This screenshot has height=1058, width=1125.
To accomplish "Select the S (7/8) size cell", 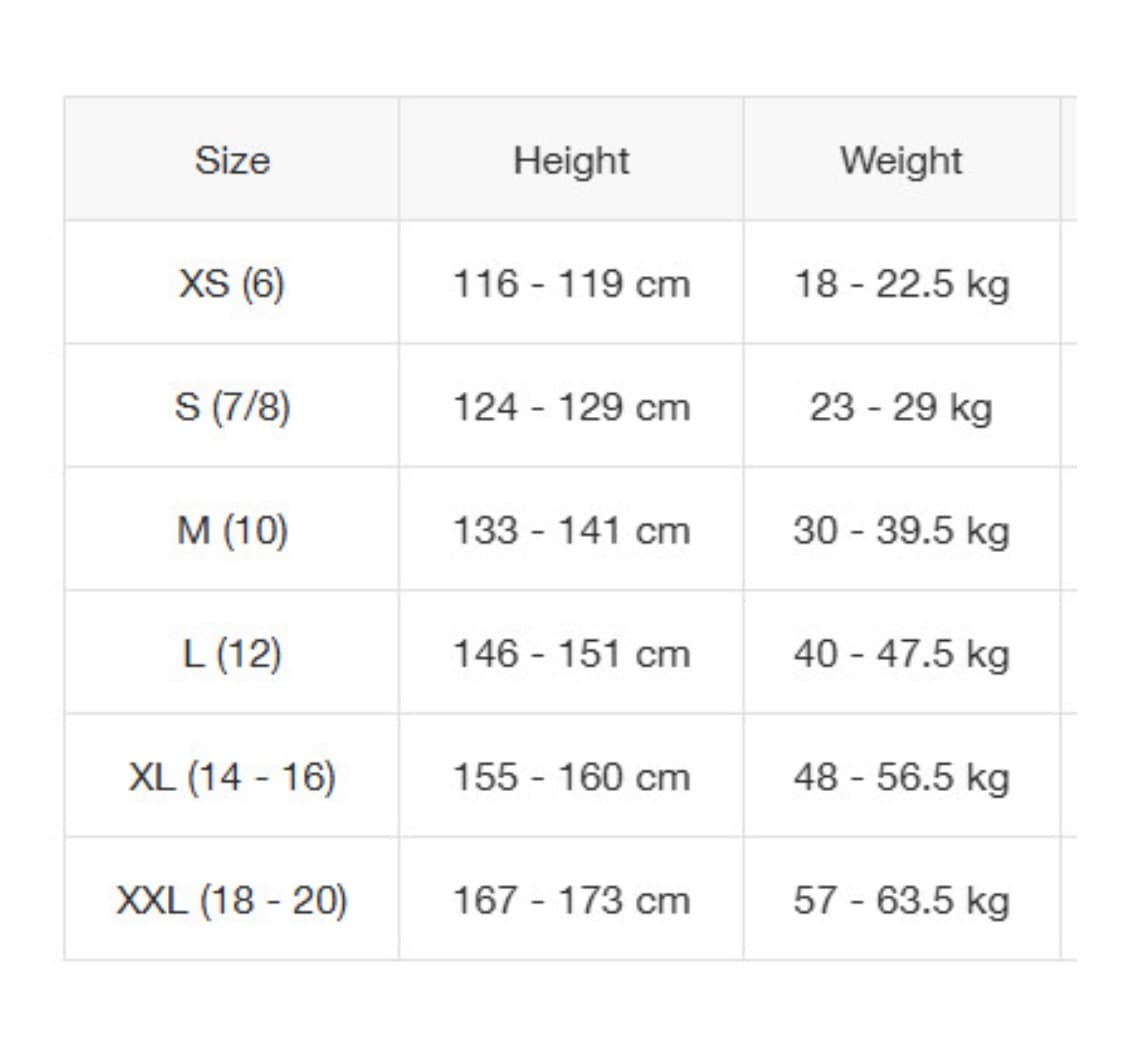I will (x=232, y=407).
